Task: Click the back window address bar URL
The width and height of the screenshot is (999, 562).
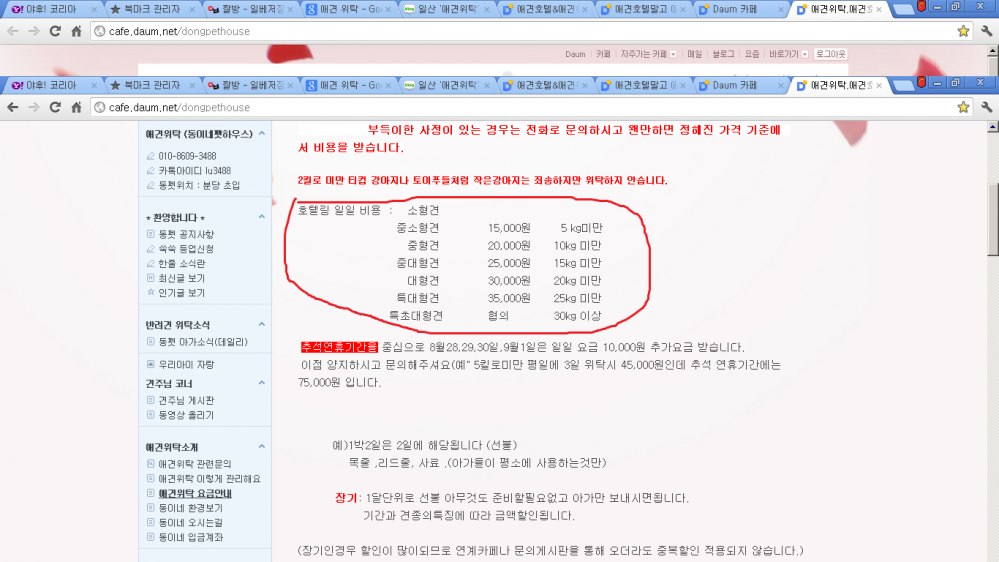Action: coord(179,31)
